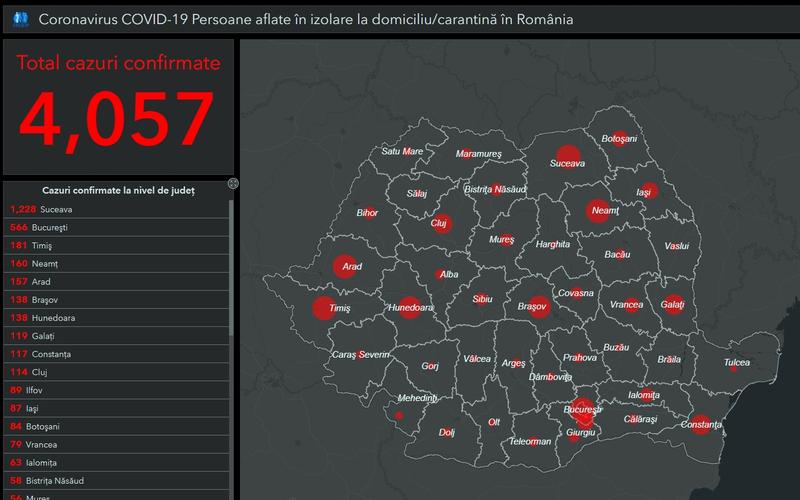Click the Harghita county label on map
This screenshot has height=500, width=800.
click(553, 244)
